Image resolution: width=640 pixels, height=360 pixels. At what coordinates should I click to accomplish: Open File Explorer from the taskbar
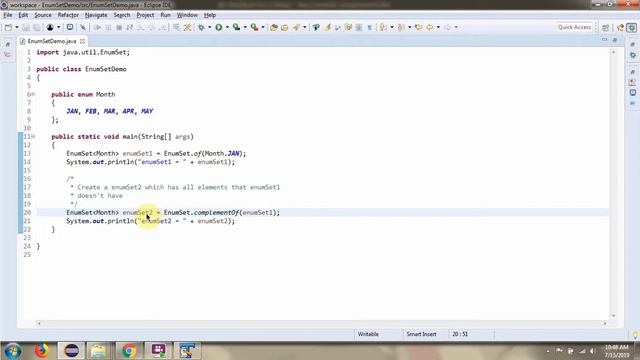pos(98,351)
